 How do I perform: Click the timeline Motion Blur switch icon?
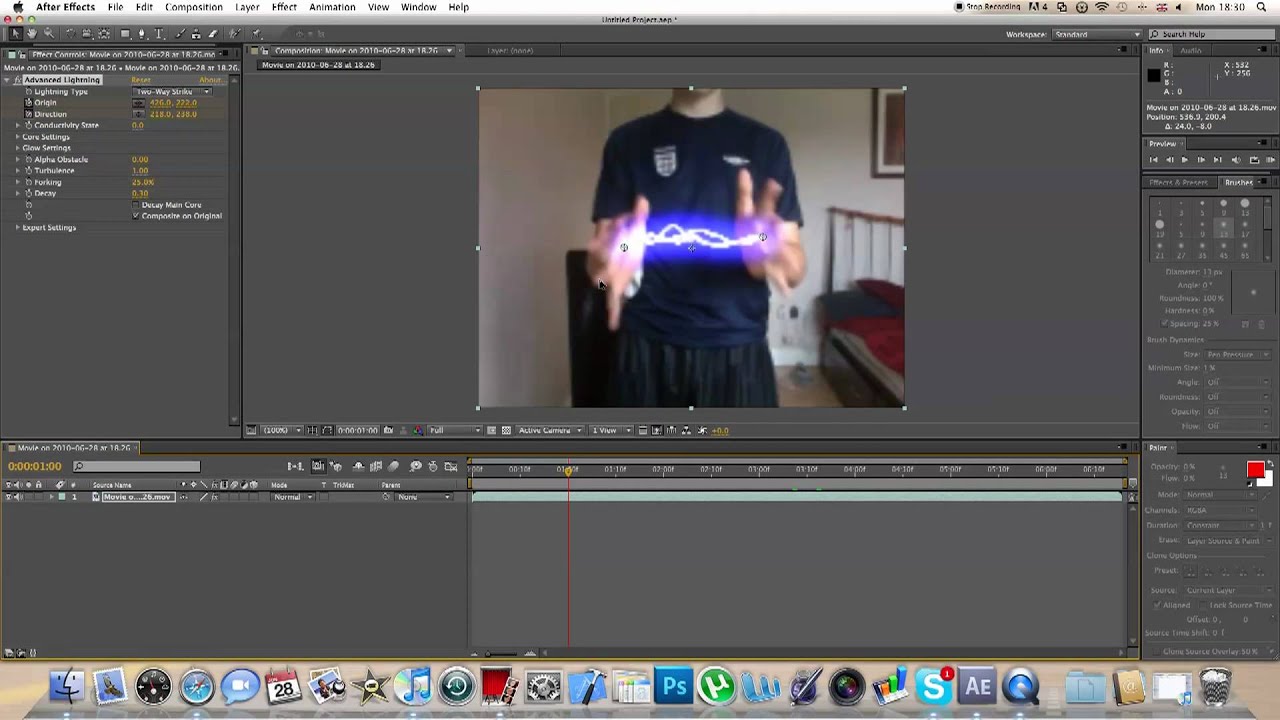pos(393,466)
